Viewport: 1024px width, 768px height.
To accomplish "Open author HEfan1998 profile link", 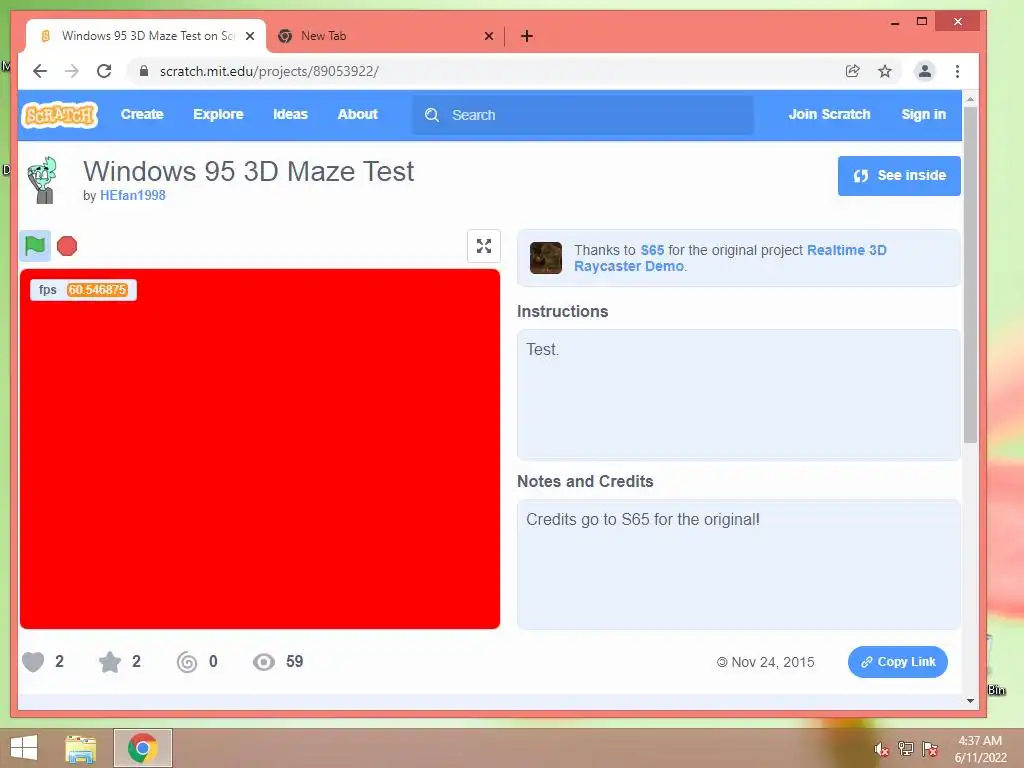I will [133, 195].
